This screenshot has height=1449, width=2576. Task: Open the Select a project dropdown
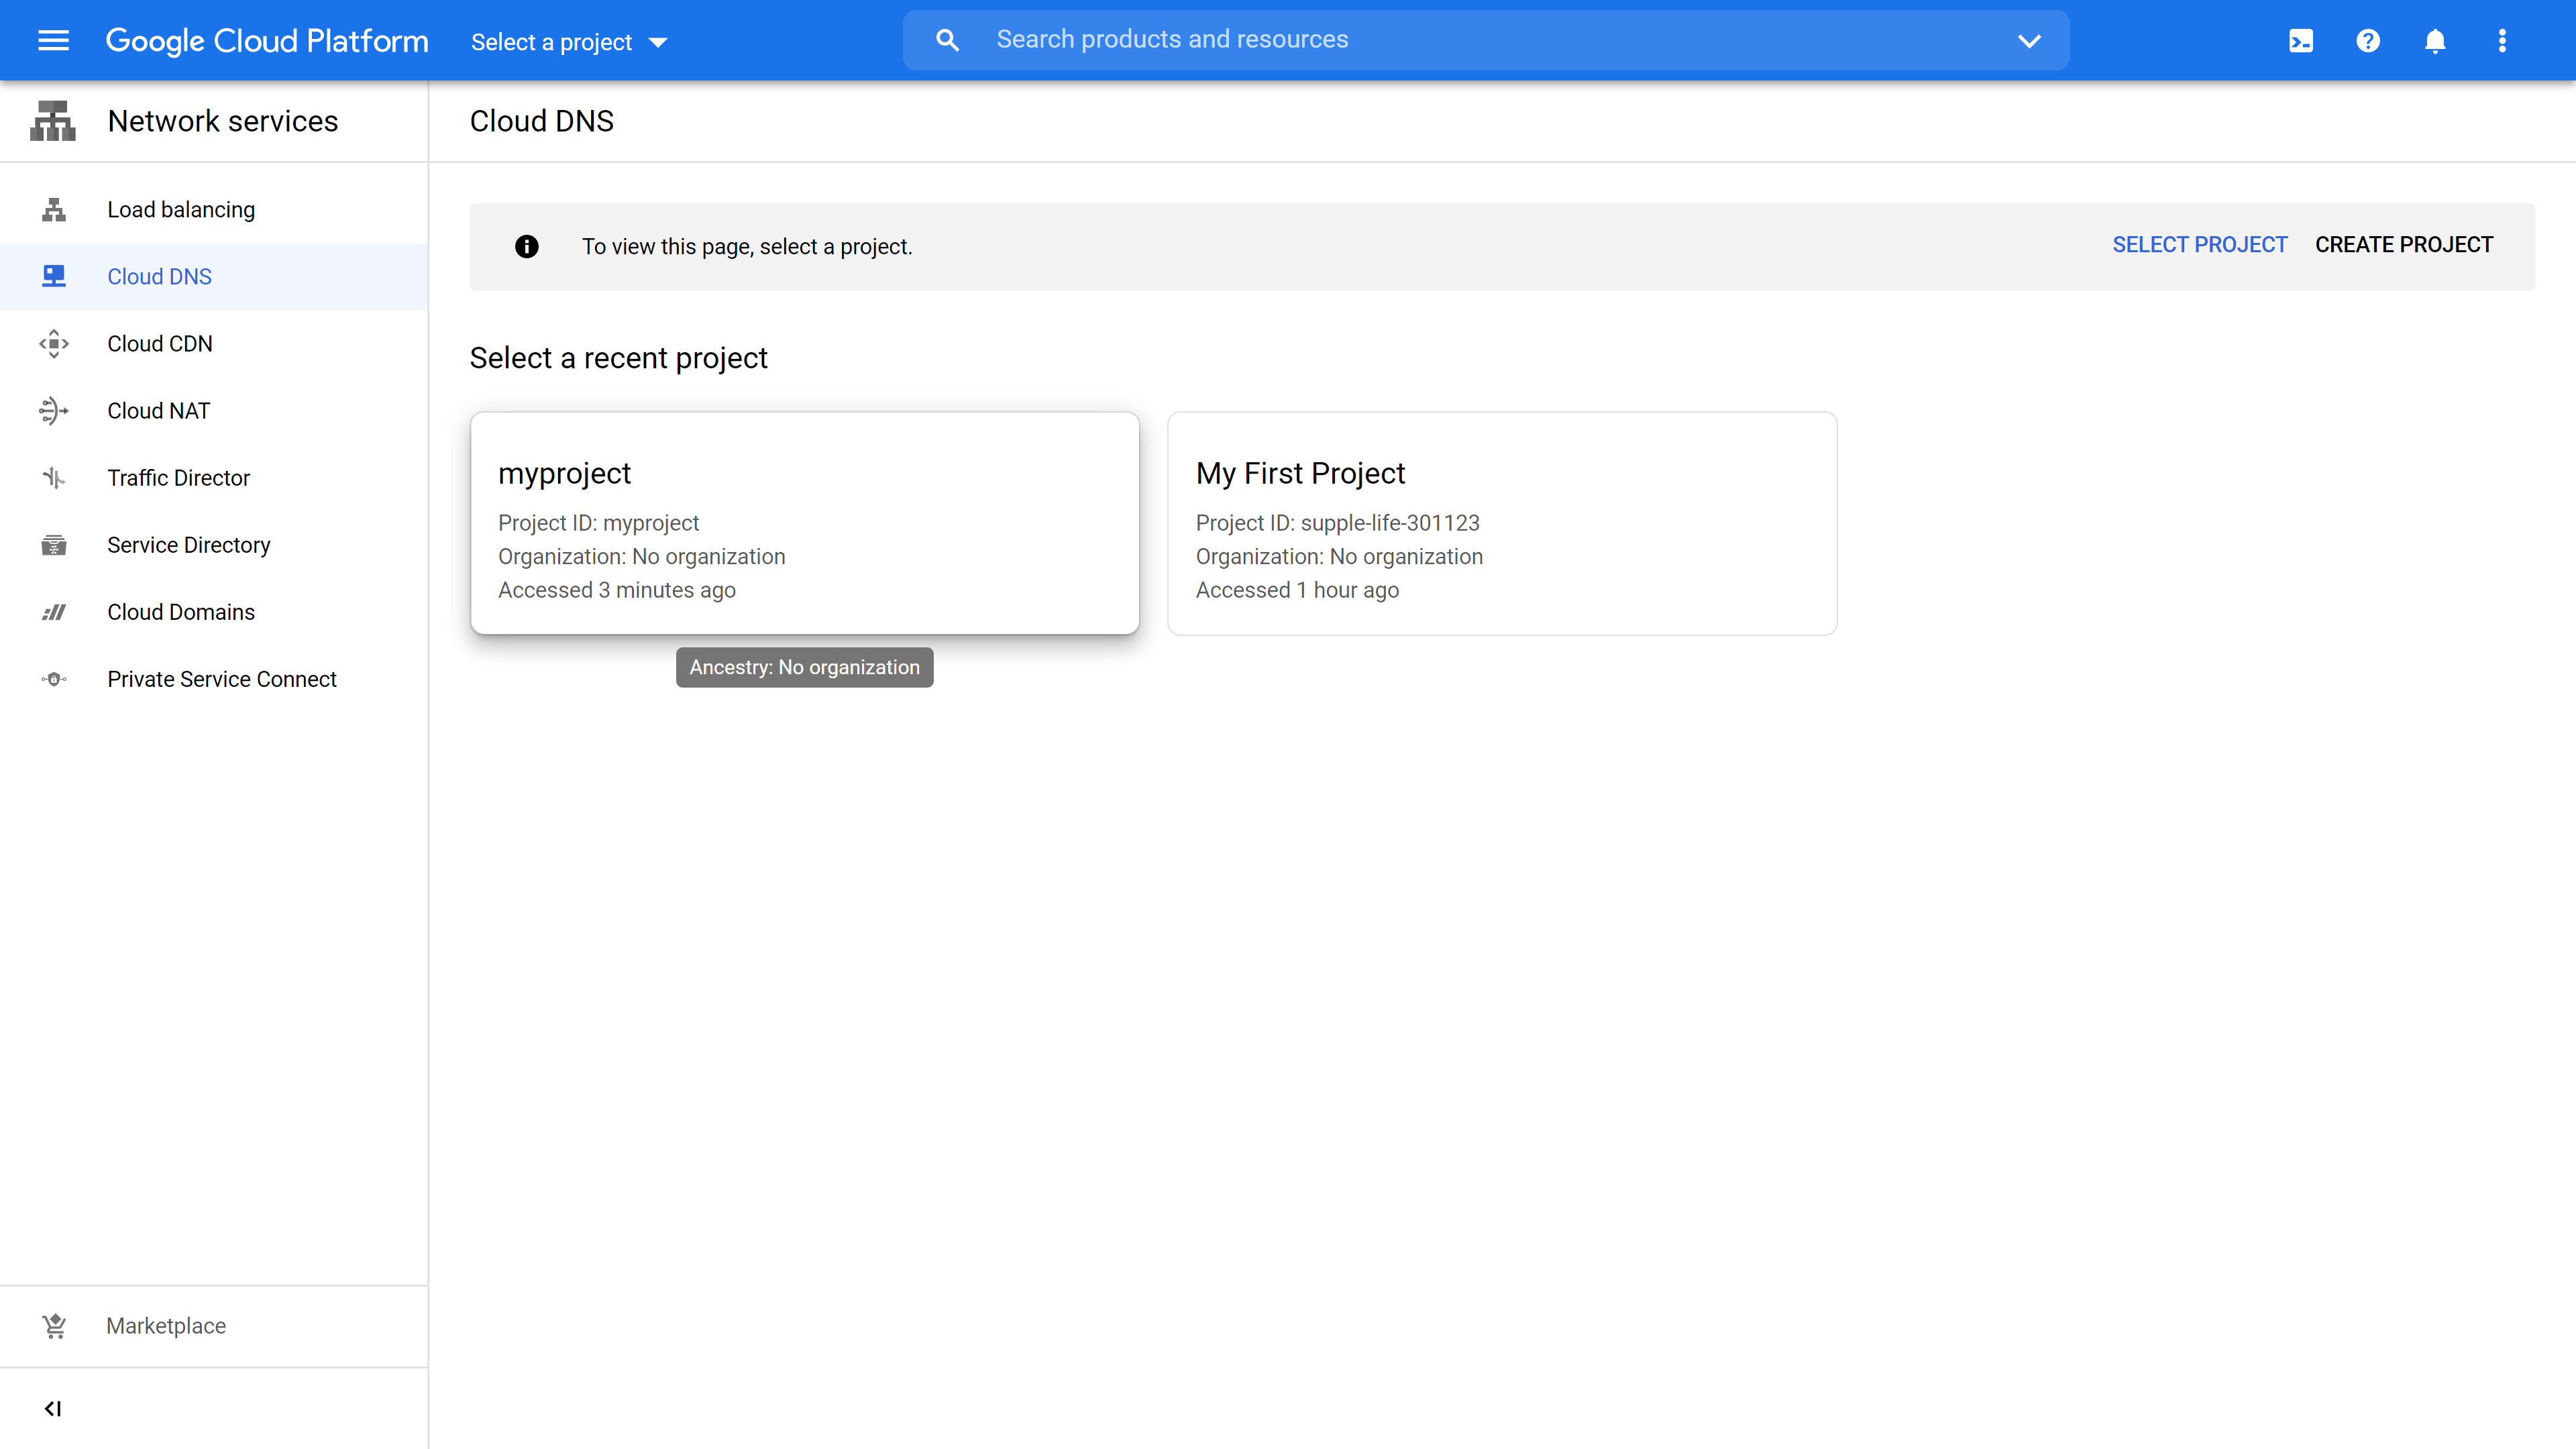pyautogui.click(x=569, y=42)
